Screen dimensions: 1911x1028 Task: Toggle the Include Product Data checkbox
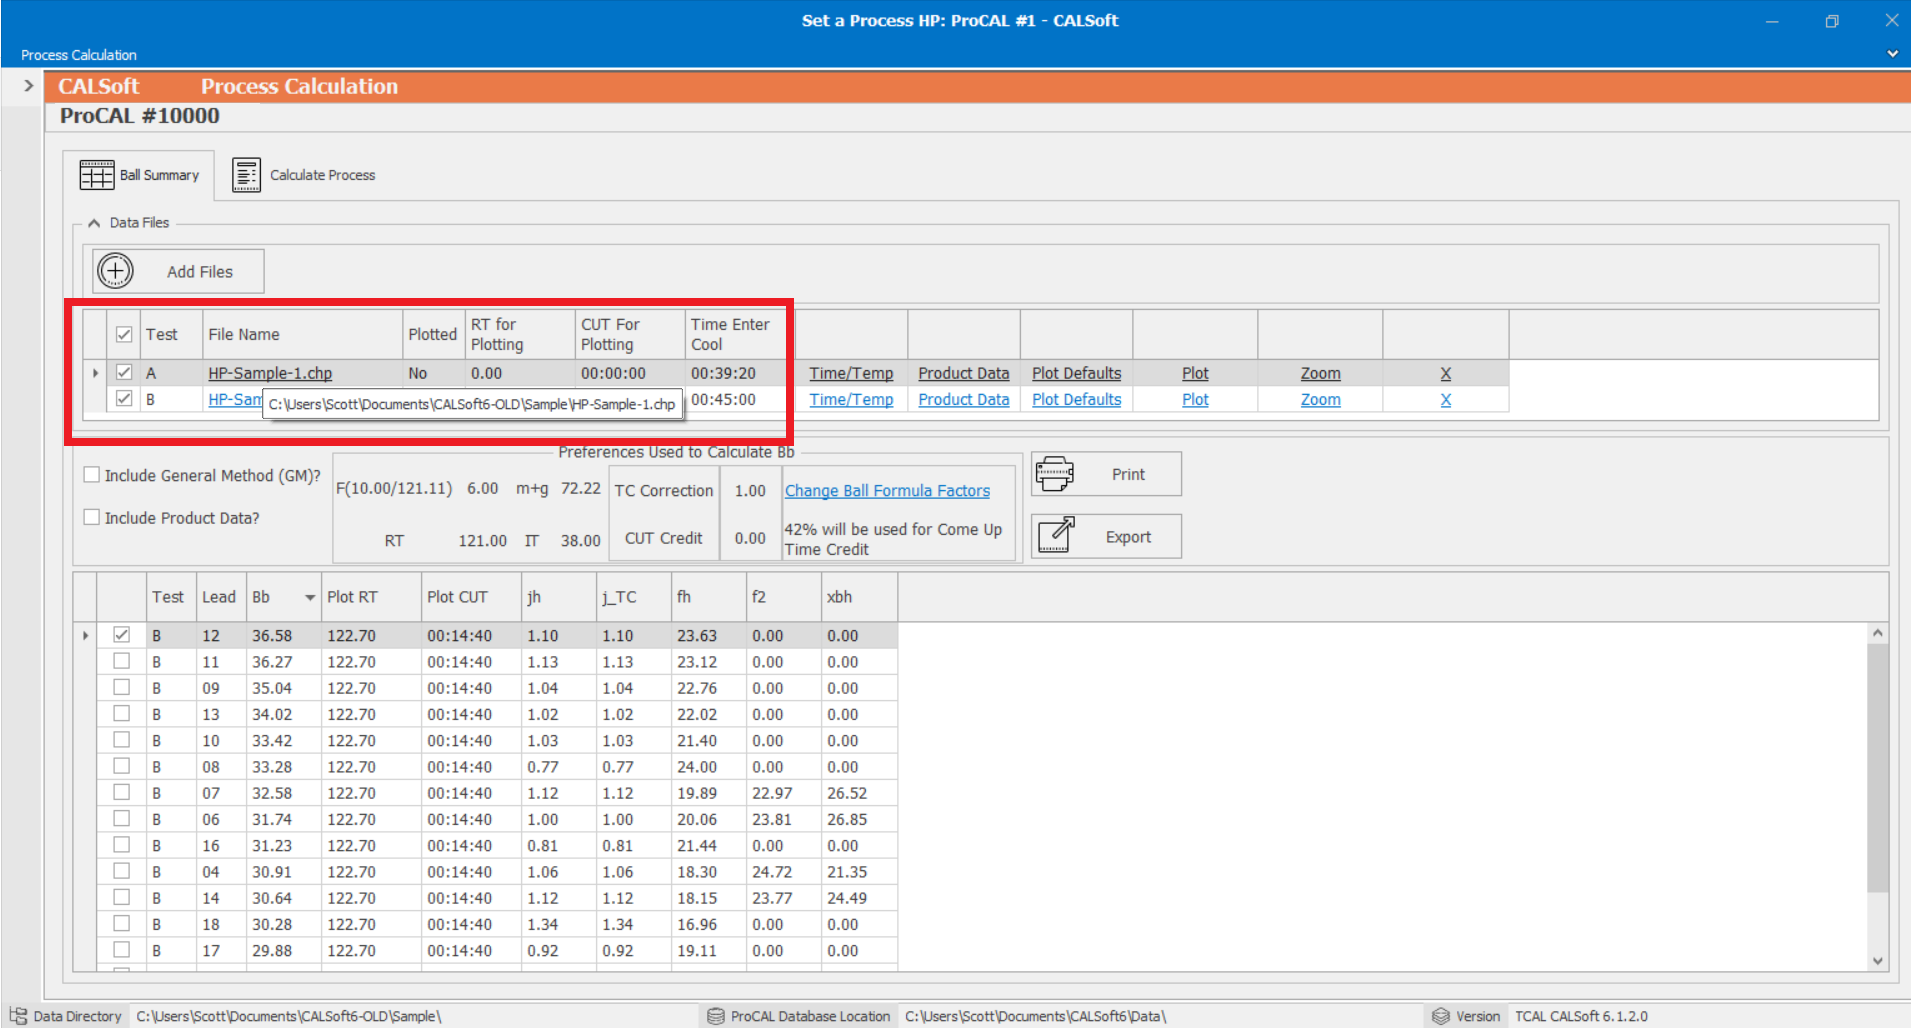coord(92,517)
